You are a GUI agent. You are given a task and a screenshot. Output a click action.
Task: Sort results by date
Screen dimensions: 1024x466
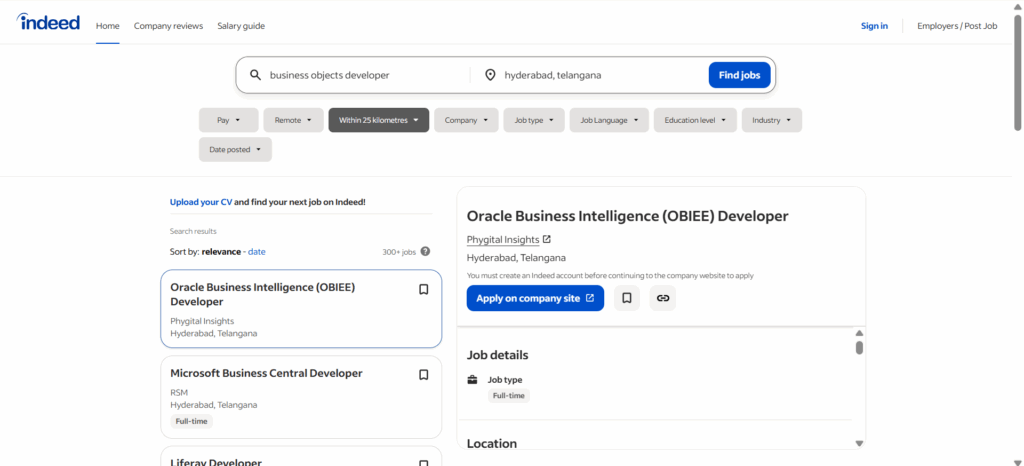coord(257,251)
